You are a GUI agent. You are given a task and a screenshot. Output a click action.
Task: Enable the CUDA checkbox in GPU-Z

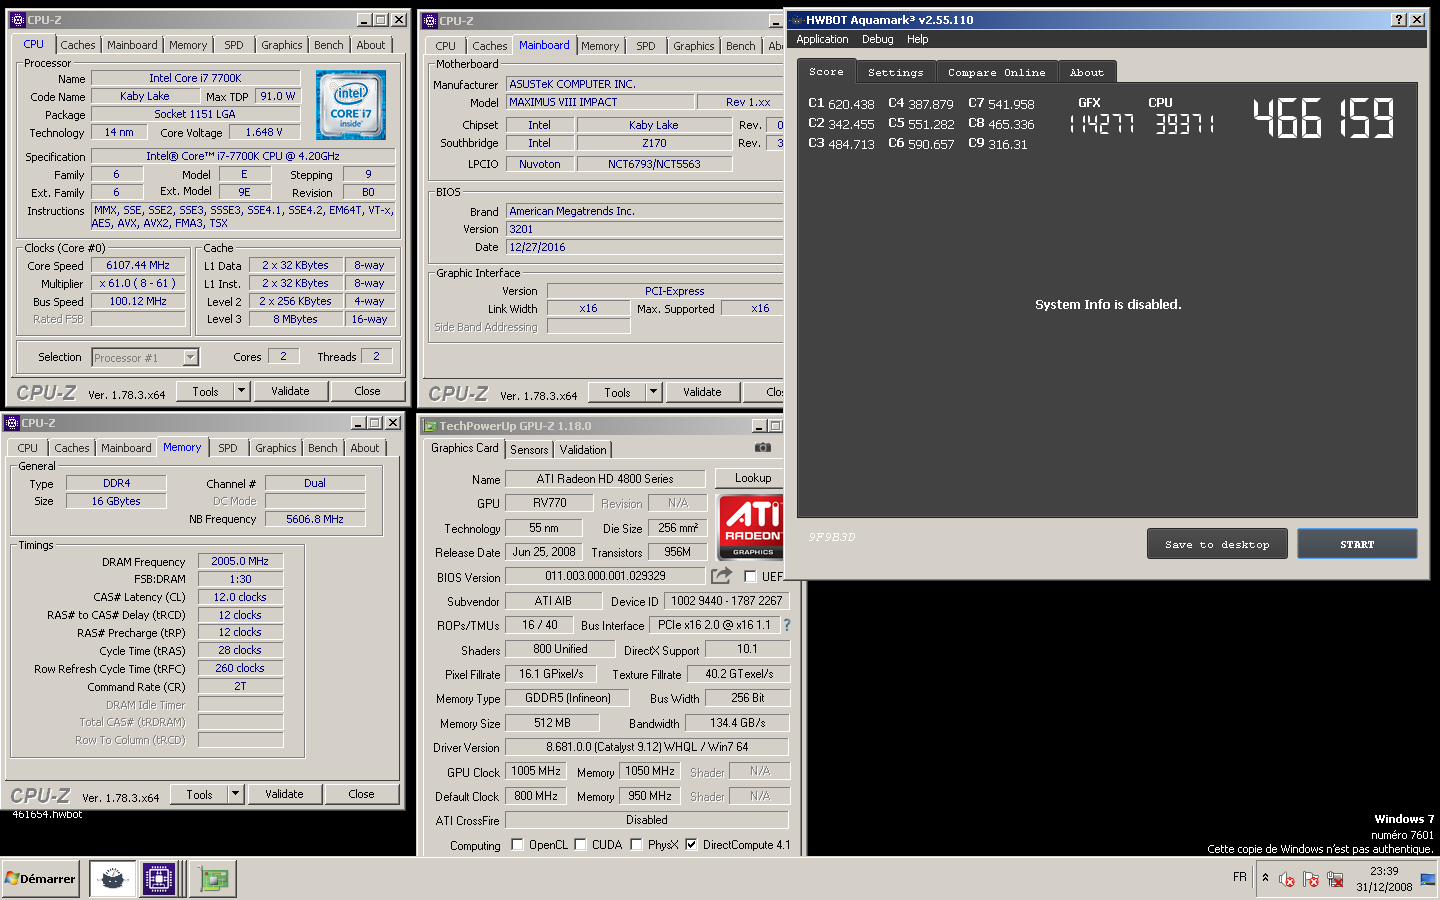click(580, 845)
